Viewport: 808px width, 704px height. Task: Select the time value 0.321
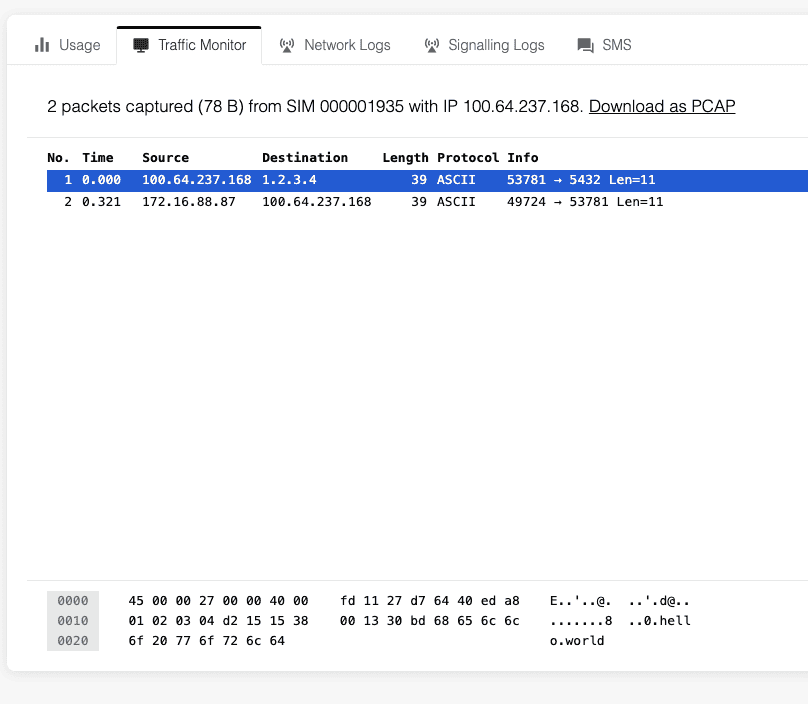[x=102, y=202]
